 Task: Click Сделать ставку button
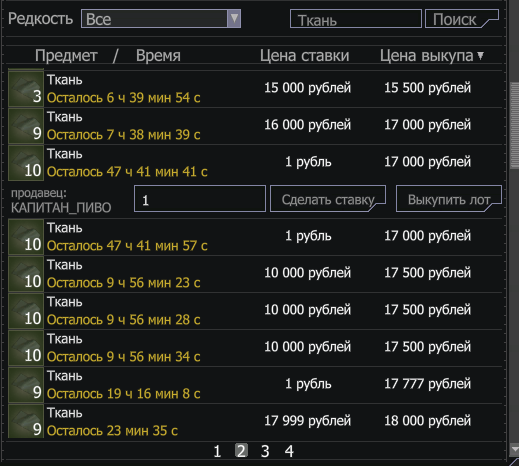(x=328, y=199)
